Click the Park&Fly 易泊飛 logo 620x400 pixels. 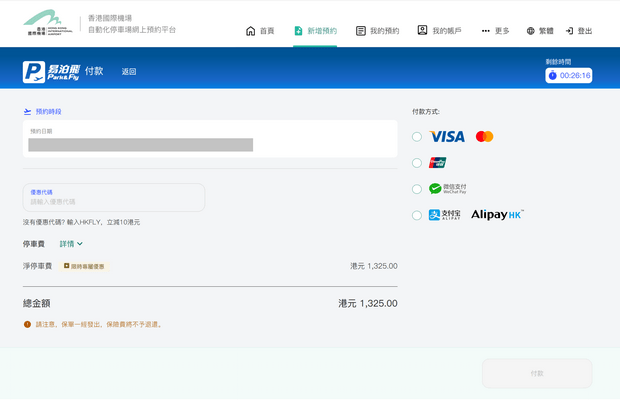[50, 72]
